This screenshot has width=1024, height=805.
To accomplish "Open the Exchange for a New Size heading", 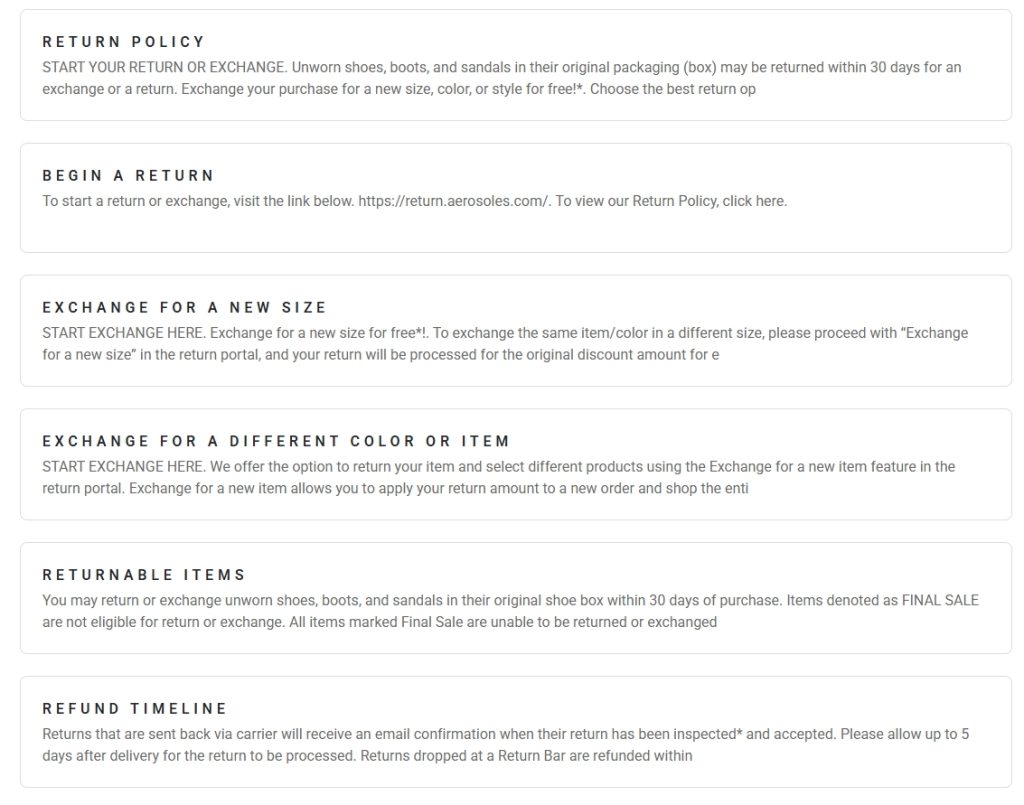I will (x=184, y=307).
